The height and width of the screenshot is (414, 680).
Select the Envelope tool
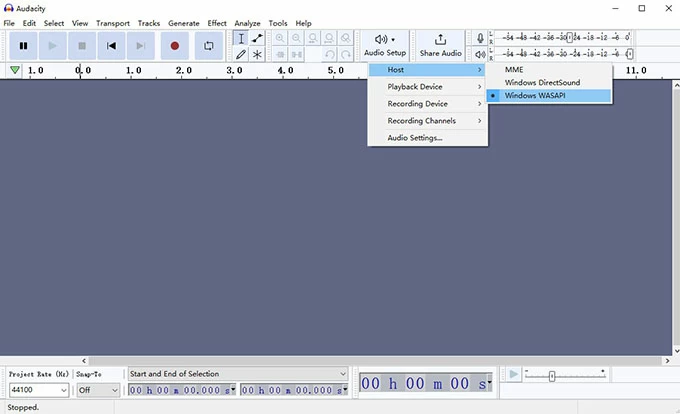click(257, 38)
